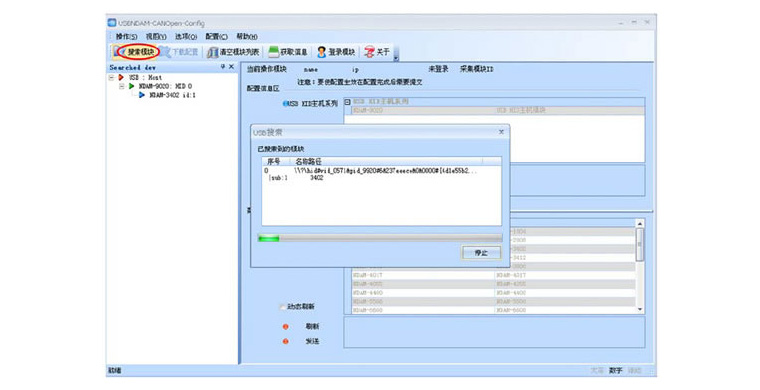This screenshot has width=760, height=390.
Task: Click the greyed 下载配置 download config button
Action: [179, 52]
